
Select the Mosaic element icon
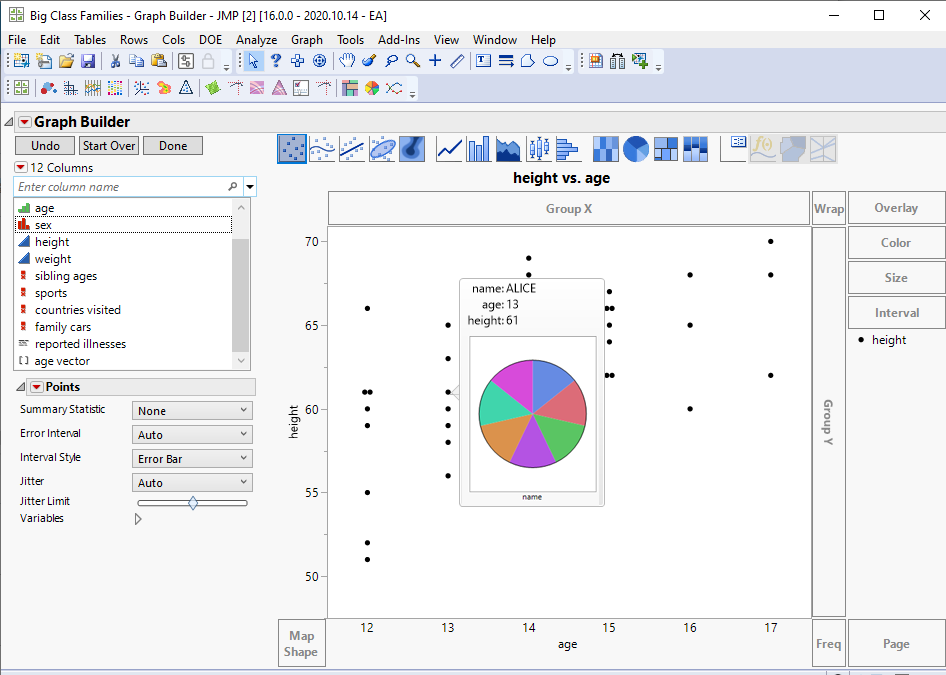point(695,149)
